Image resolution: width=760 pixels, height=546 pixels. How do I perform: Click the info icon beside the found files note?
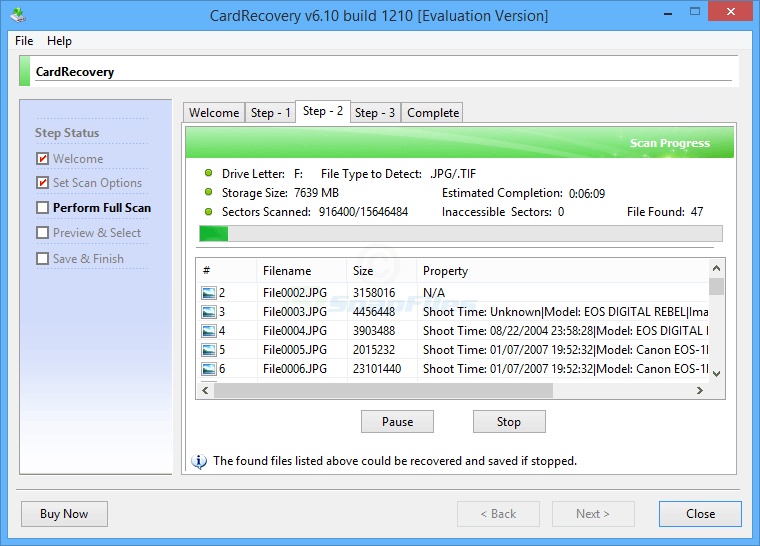tap(199, 461)
